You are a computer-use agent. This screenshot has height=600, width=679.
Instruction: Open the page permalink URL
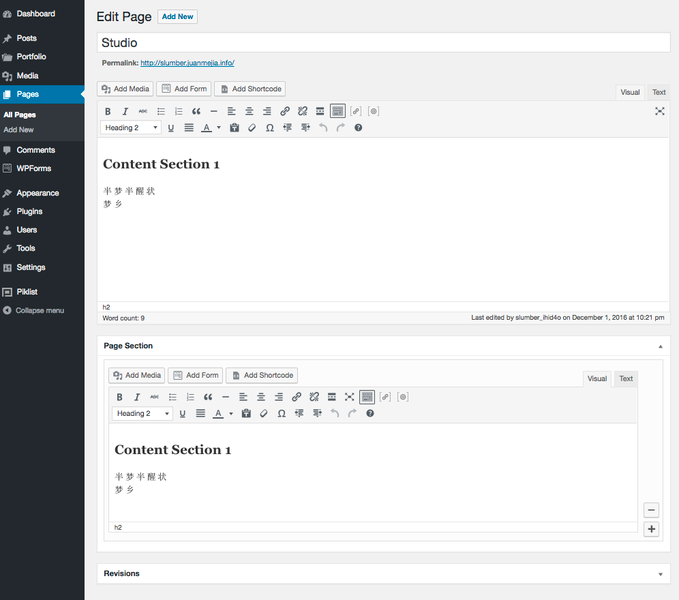pyautogui.click(x=187, y=63)
